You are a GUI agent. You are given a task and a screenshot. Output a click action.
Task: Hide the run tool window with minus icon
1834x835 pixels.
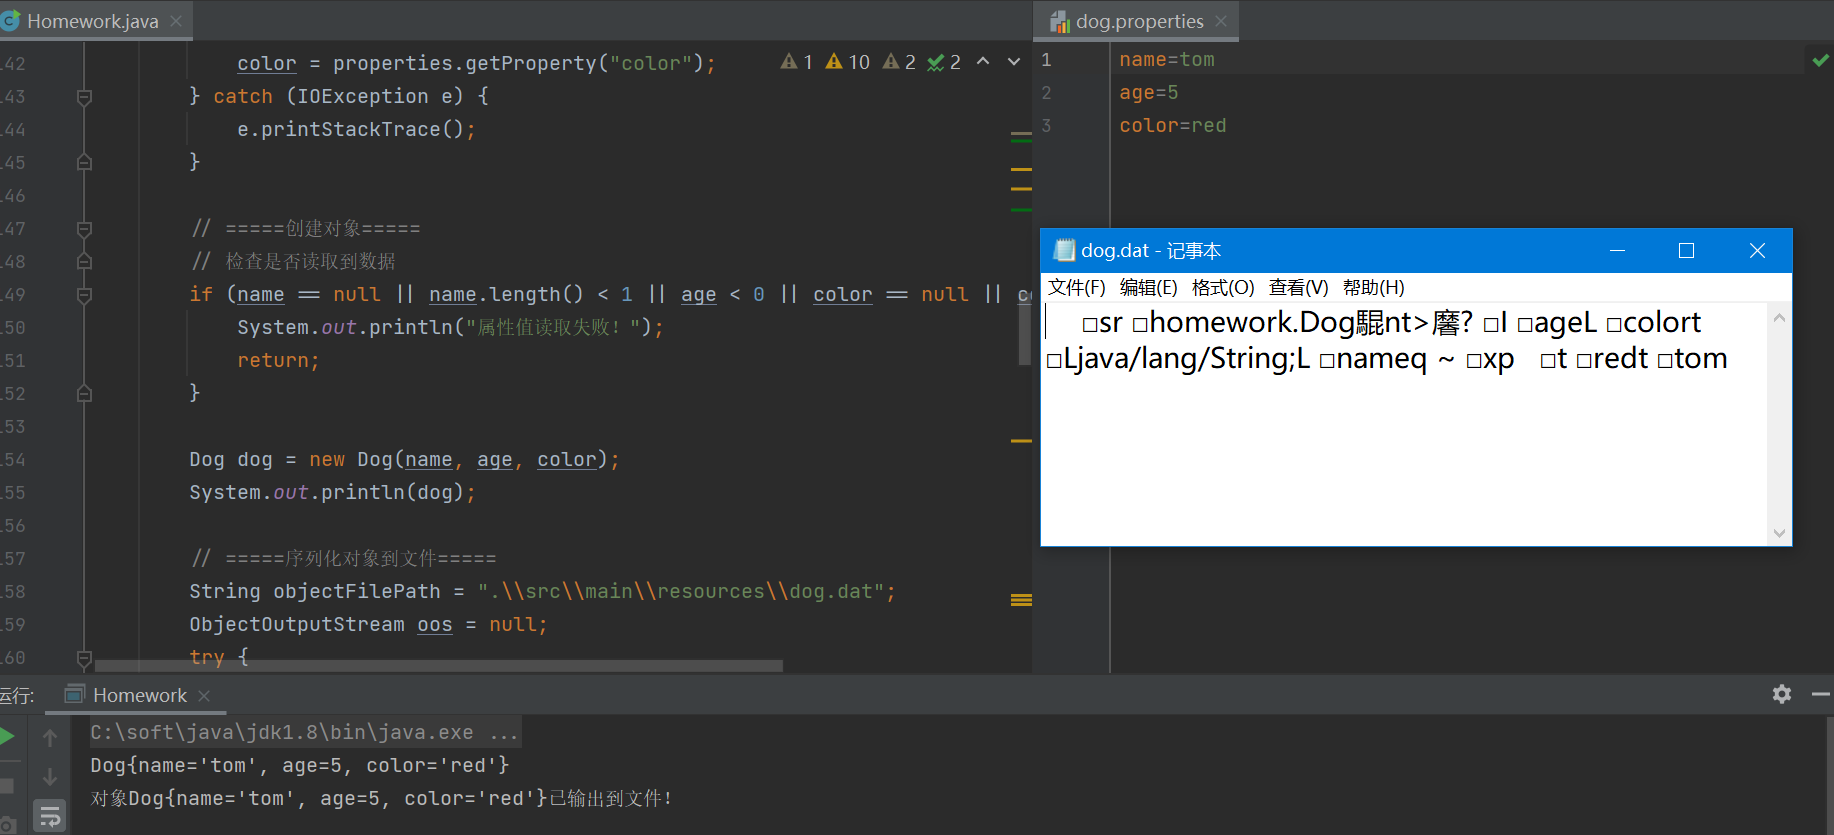point(1821,694)
